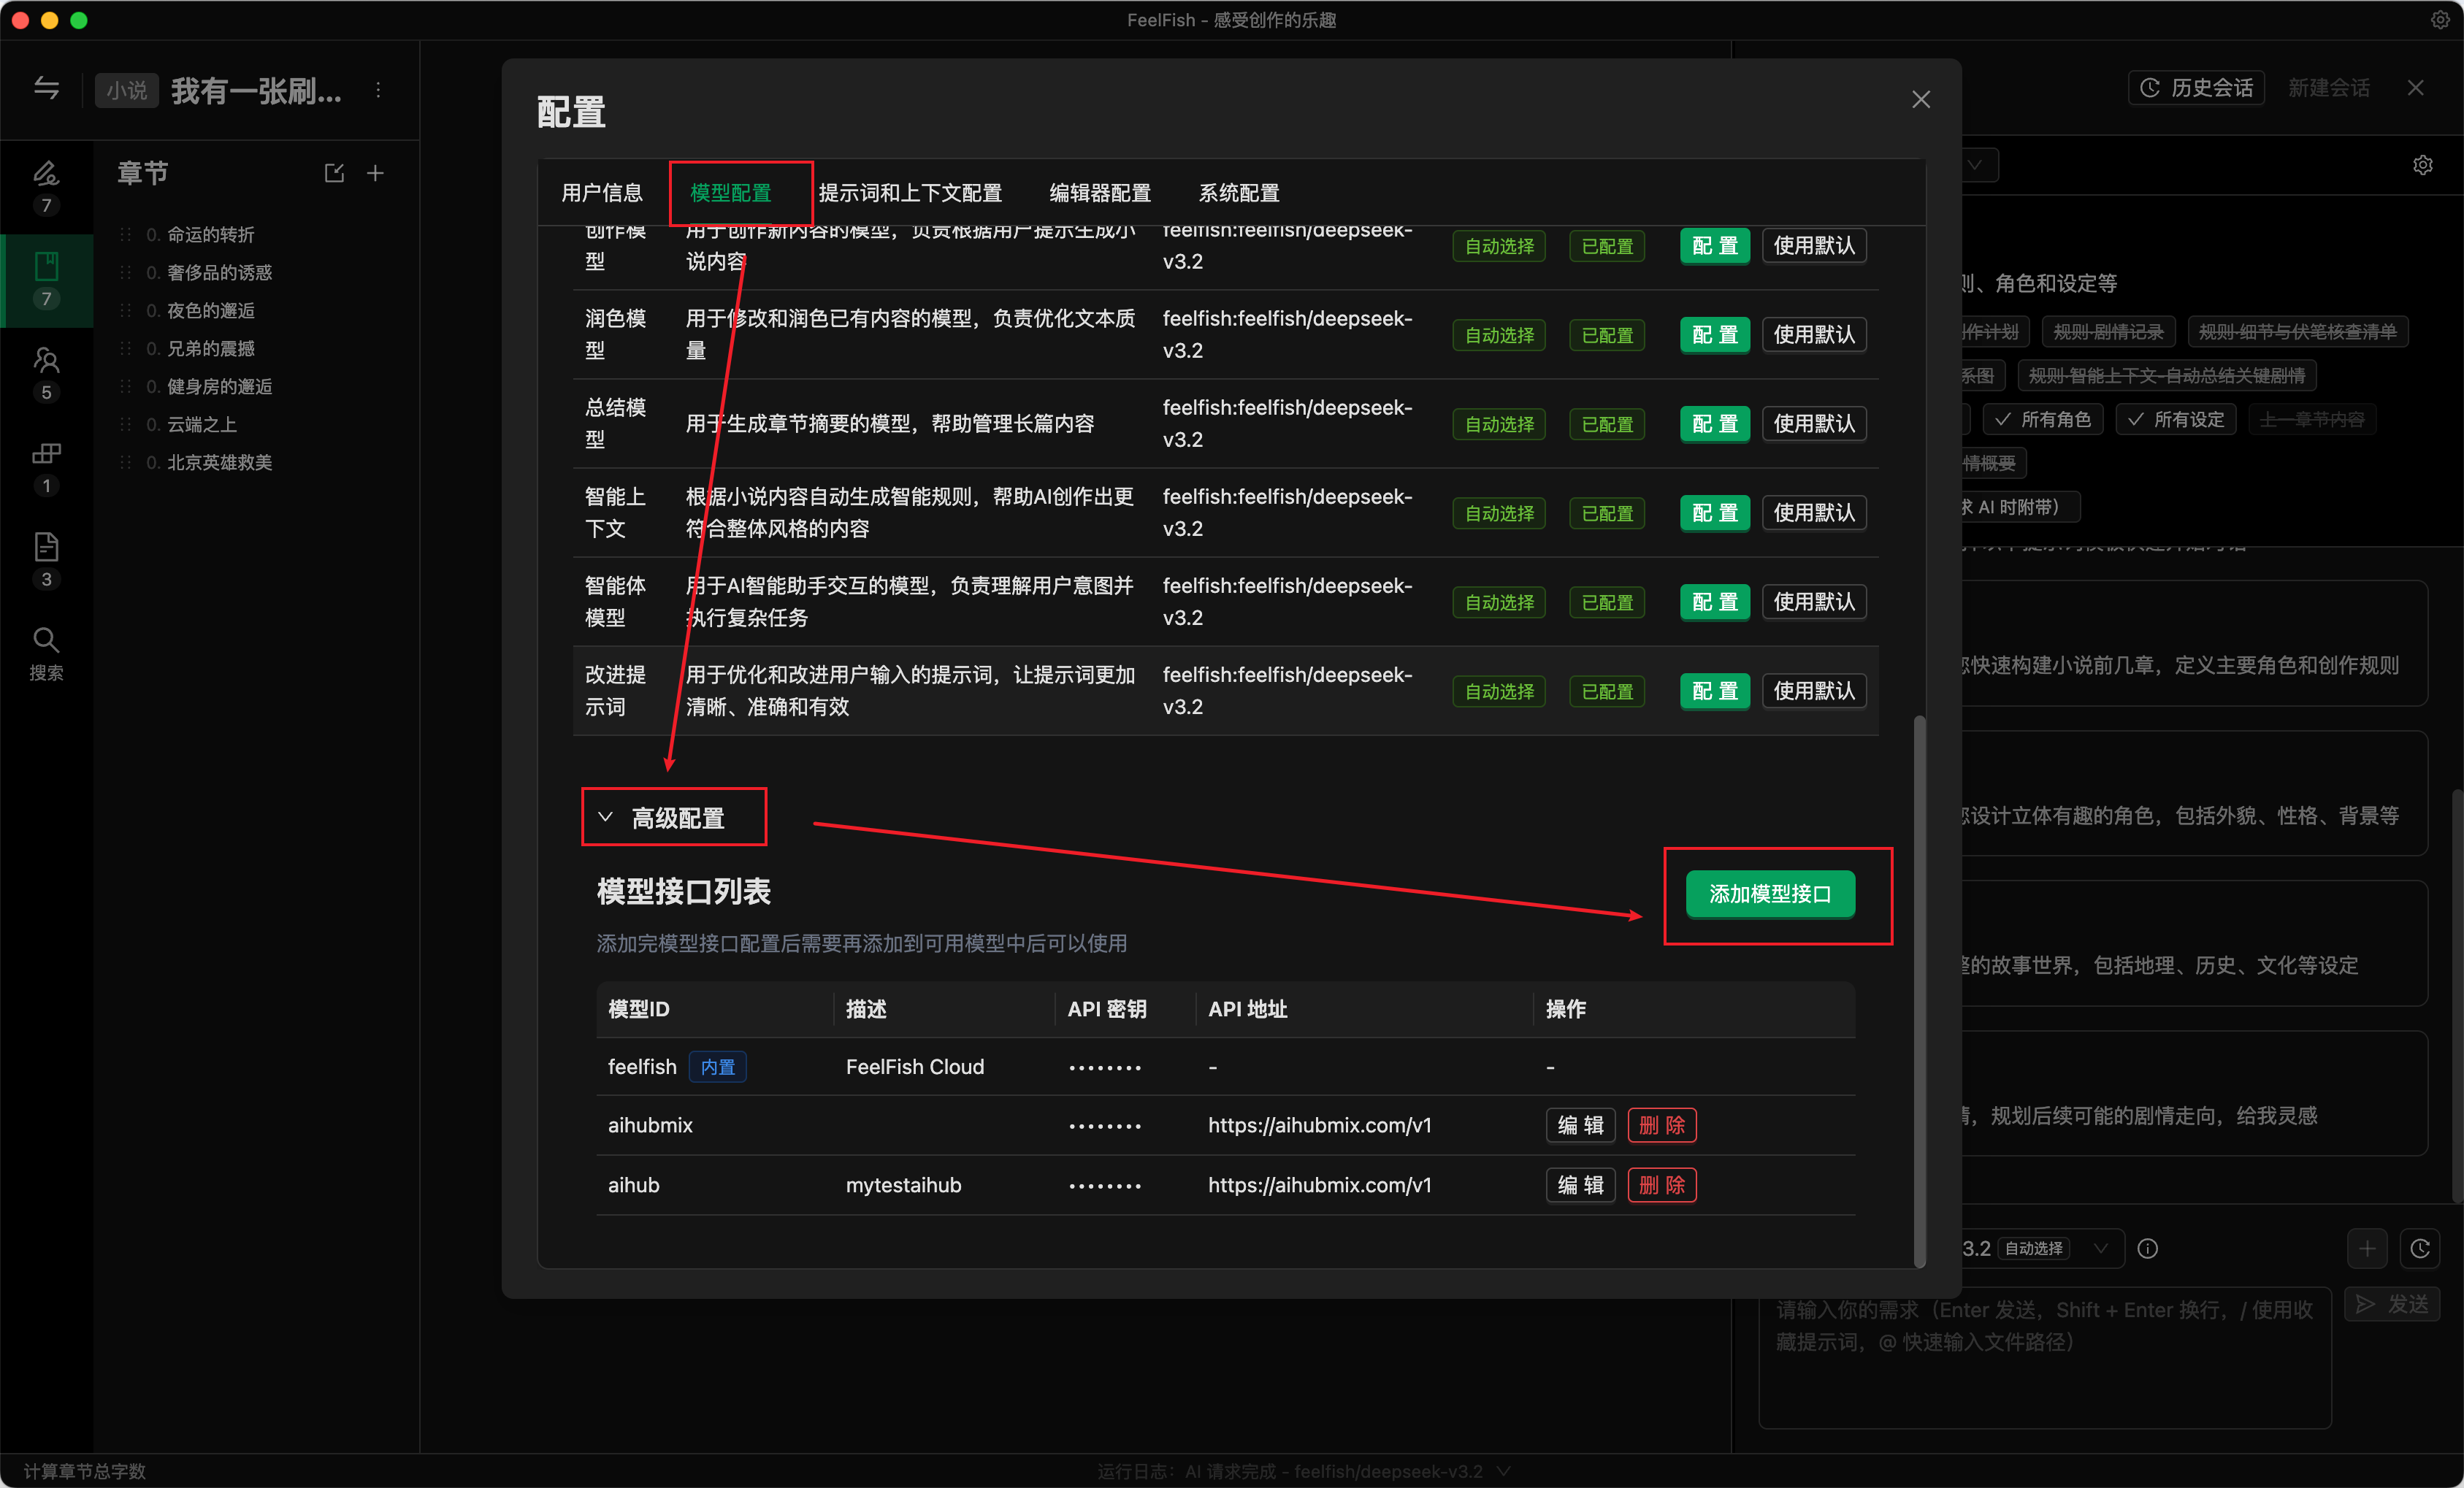Click the plus icon next to 章节
Viewport: 2464px width, 1488px height.
[375, 173]
